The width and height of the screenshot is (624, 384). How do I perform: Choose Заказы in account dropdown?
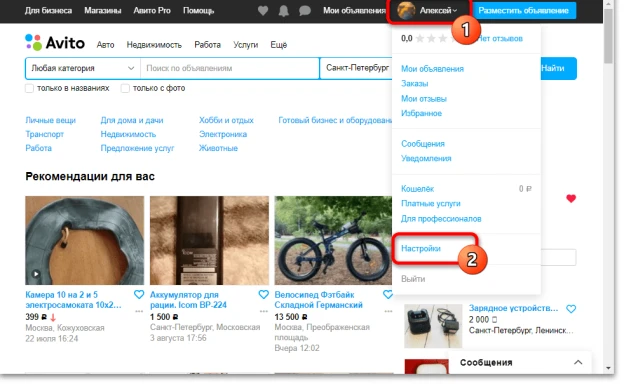tap(415, 84)
